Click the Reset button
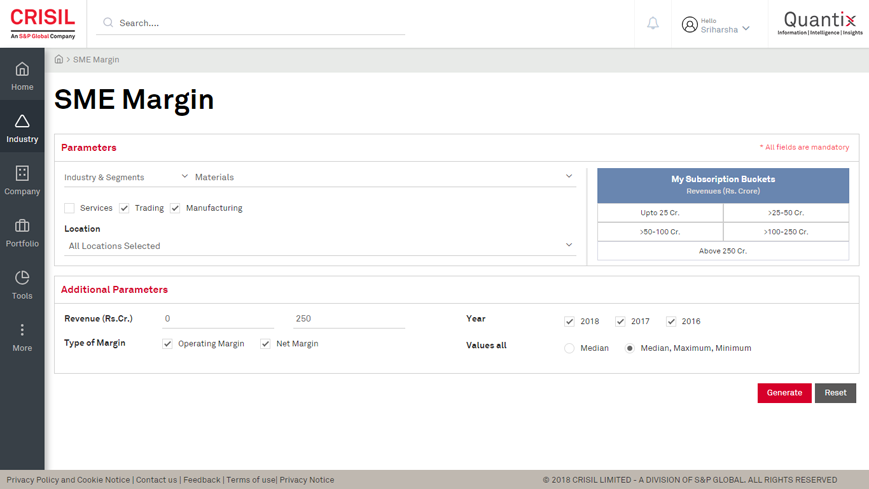Screen dimensions: 869x489 (x=835, y=393)
